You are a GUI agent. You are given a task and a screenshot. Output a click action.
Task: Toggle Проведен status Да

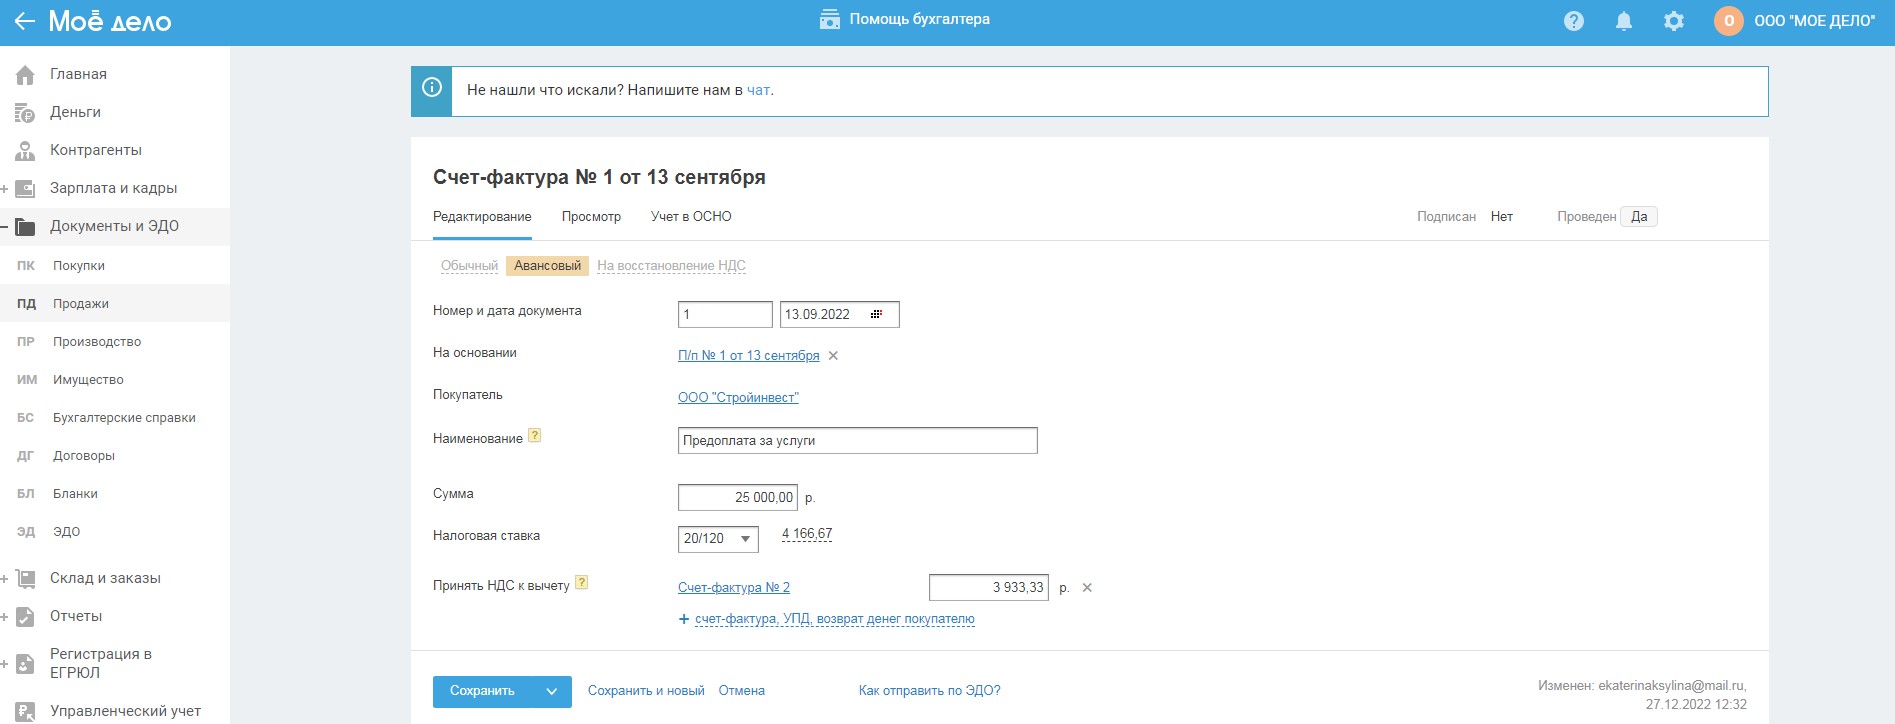point(1639,217)
